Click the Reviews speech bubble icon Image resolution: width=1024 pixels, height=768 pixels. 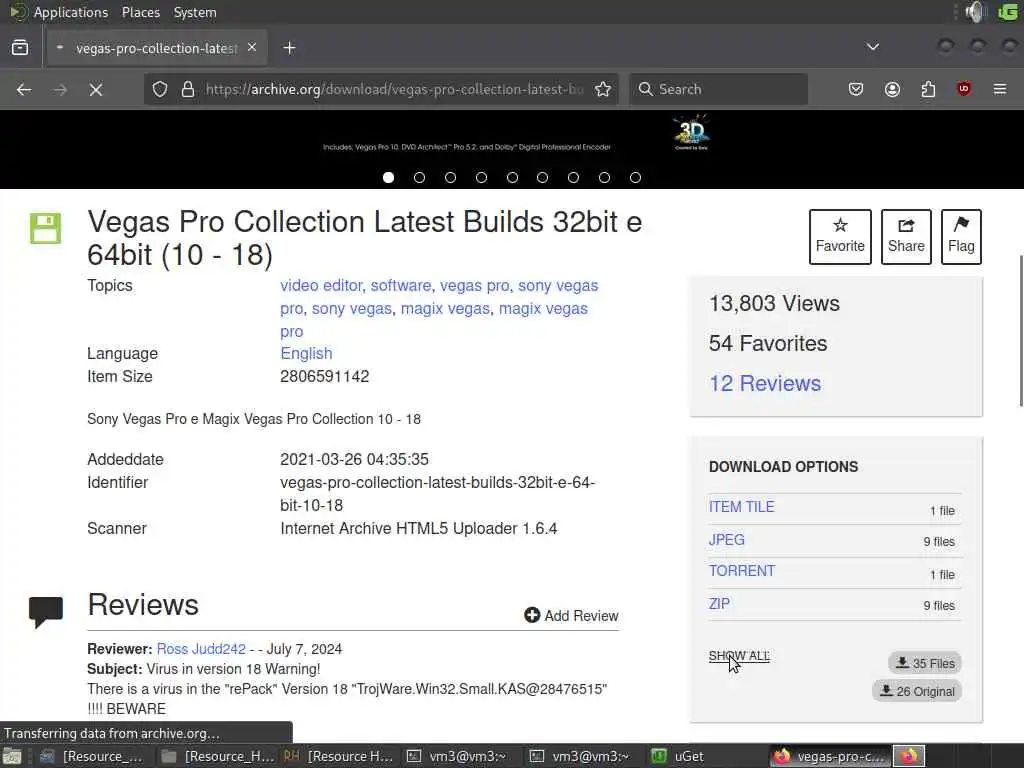coord(46,612)
